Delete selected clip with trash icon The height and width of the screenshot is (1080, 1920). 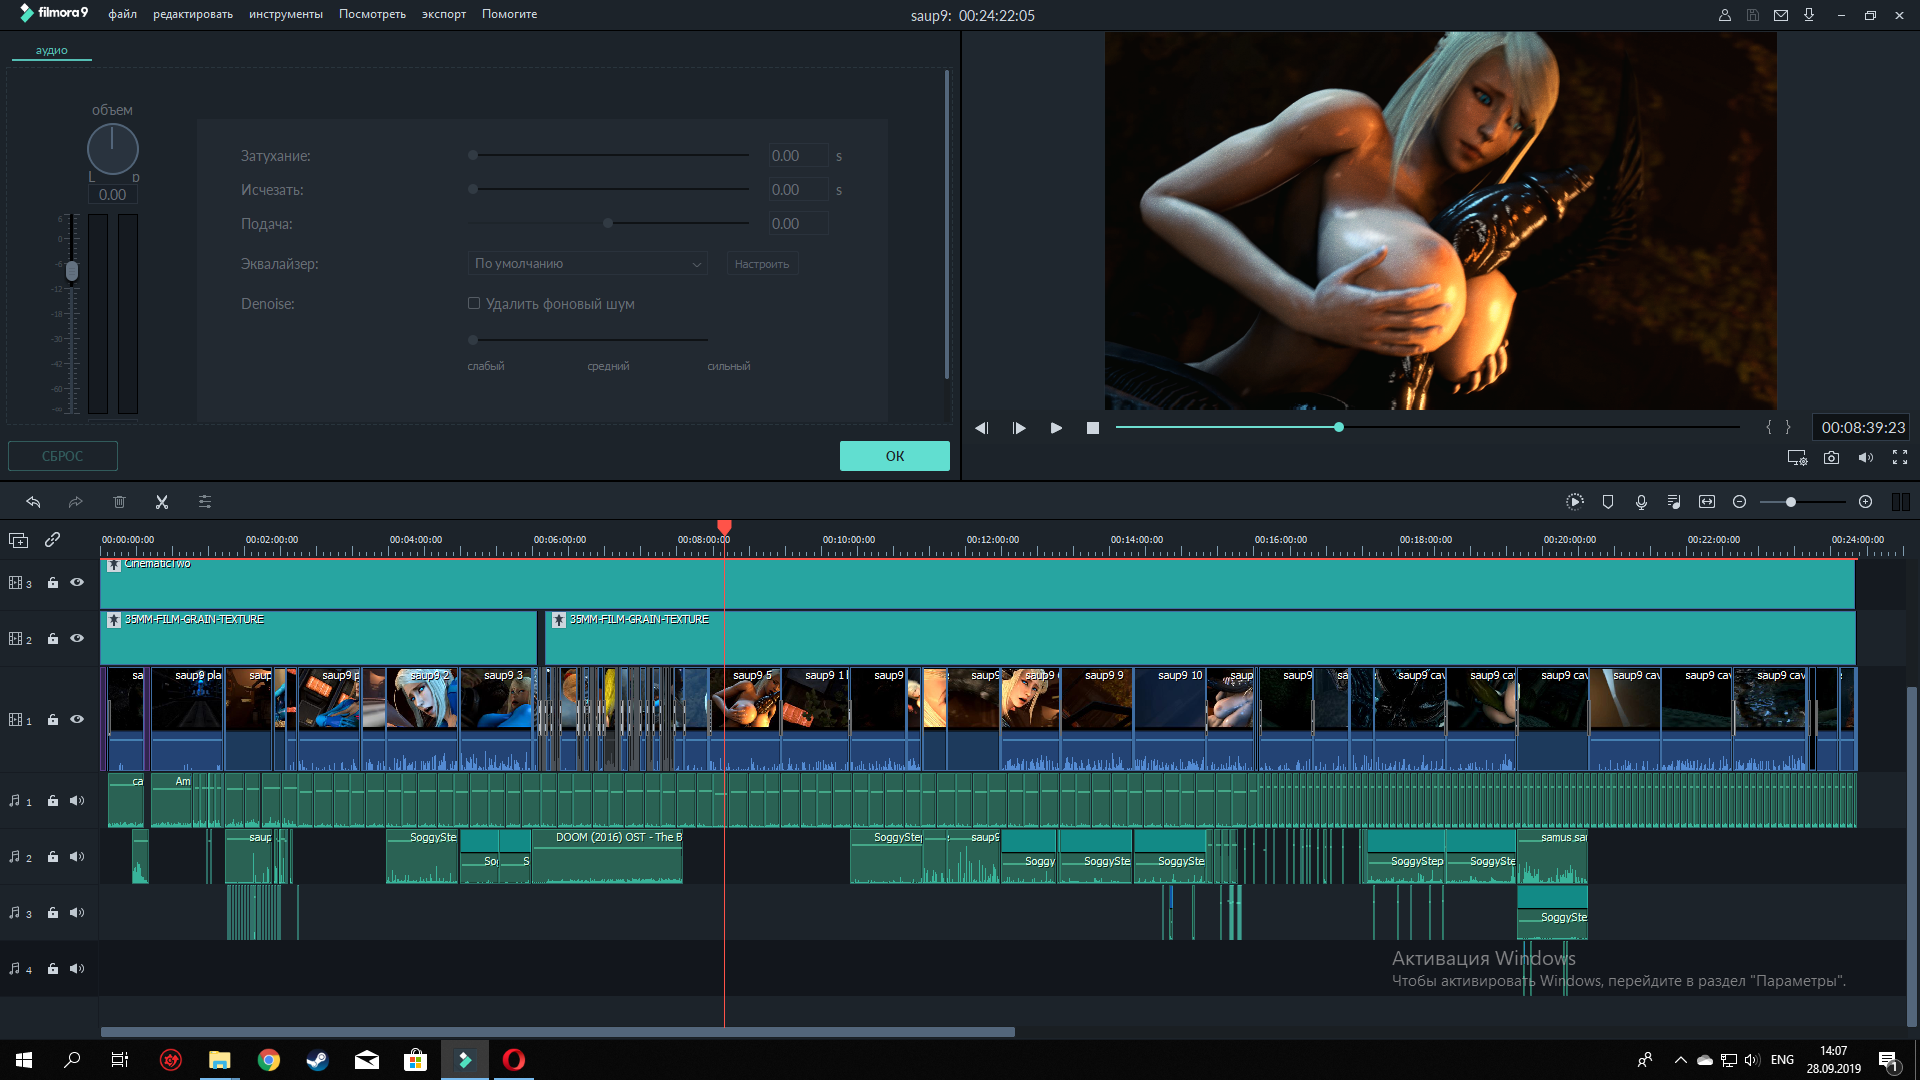(x=119, y=502)
